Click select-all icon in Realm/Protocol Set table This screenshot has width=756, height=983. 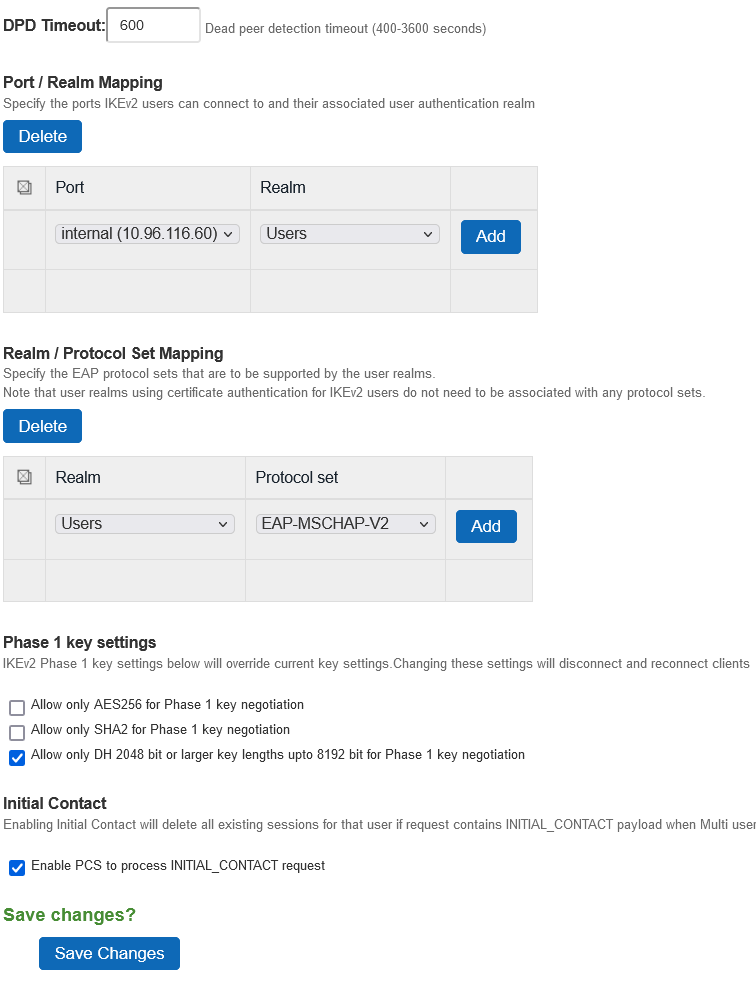tap(25, 477)
